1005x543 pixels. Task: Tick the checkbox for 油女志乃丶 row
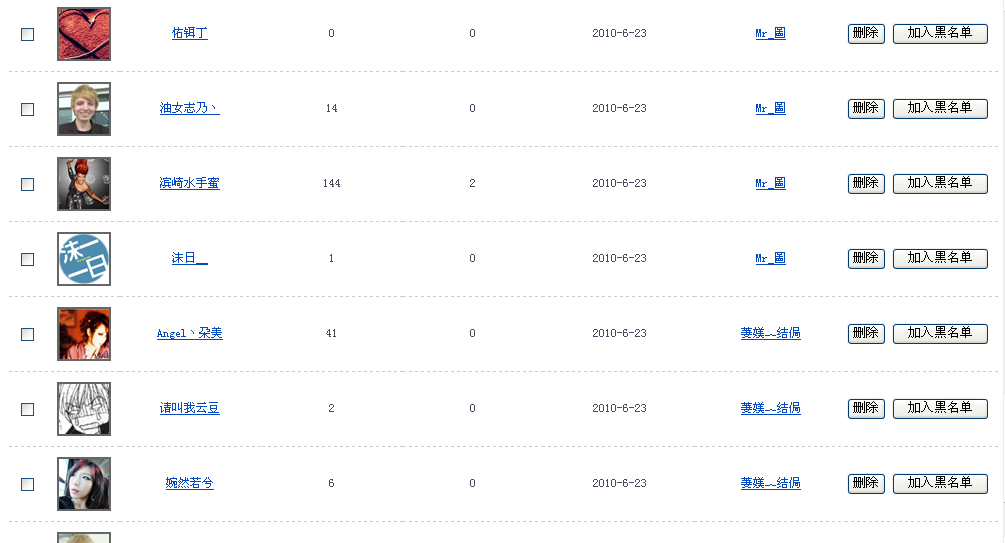(x=28, y=109)
